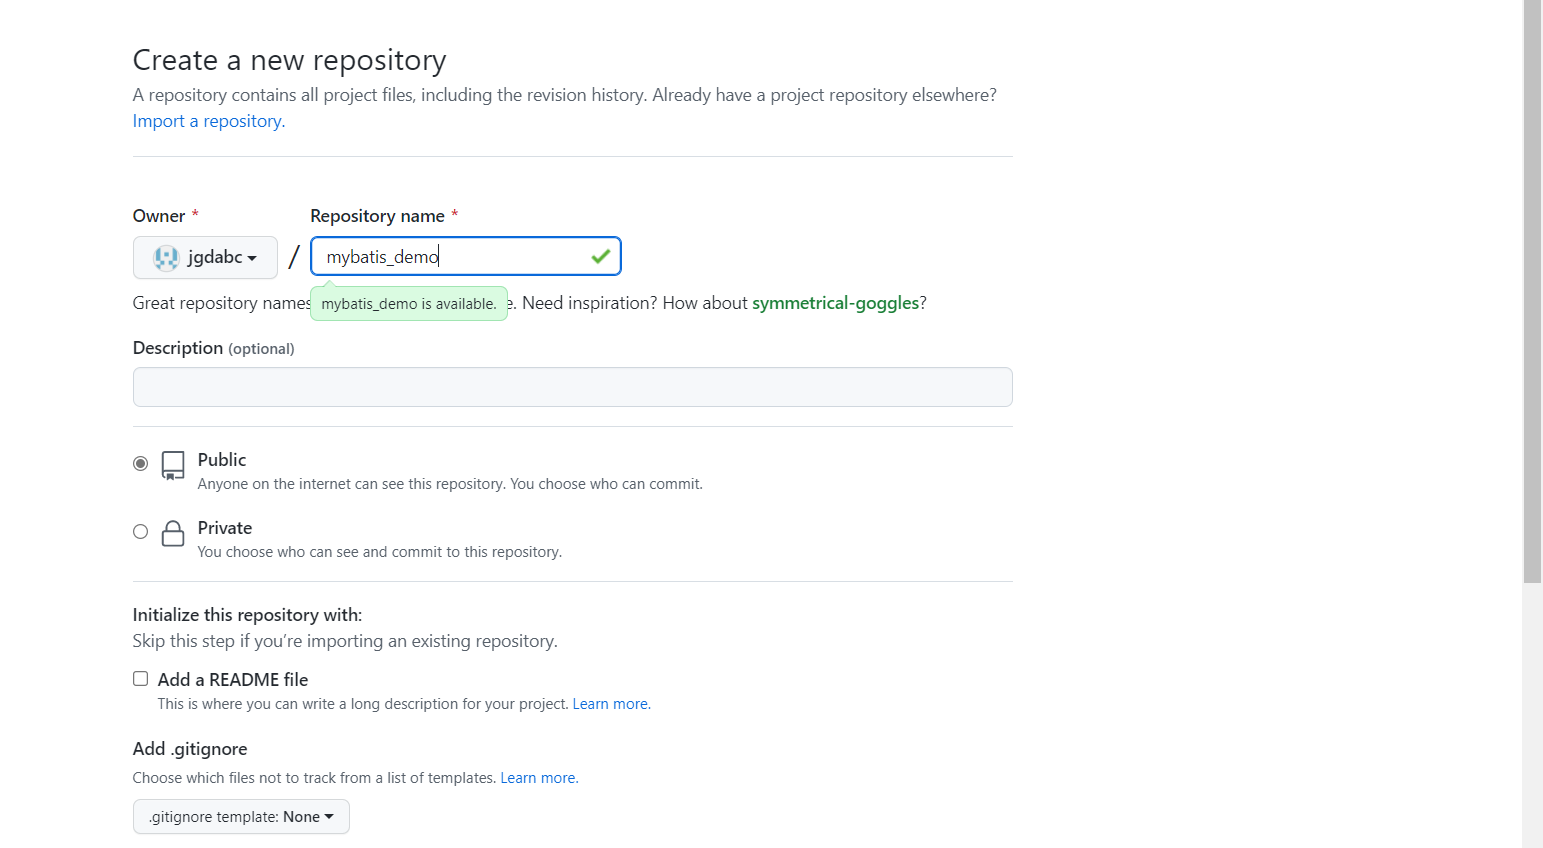The width and height of the screenshot is (1543, 848).
Task: Click the green availability tooltip badge
Action: [409, 303]
